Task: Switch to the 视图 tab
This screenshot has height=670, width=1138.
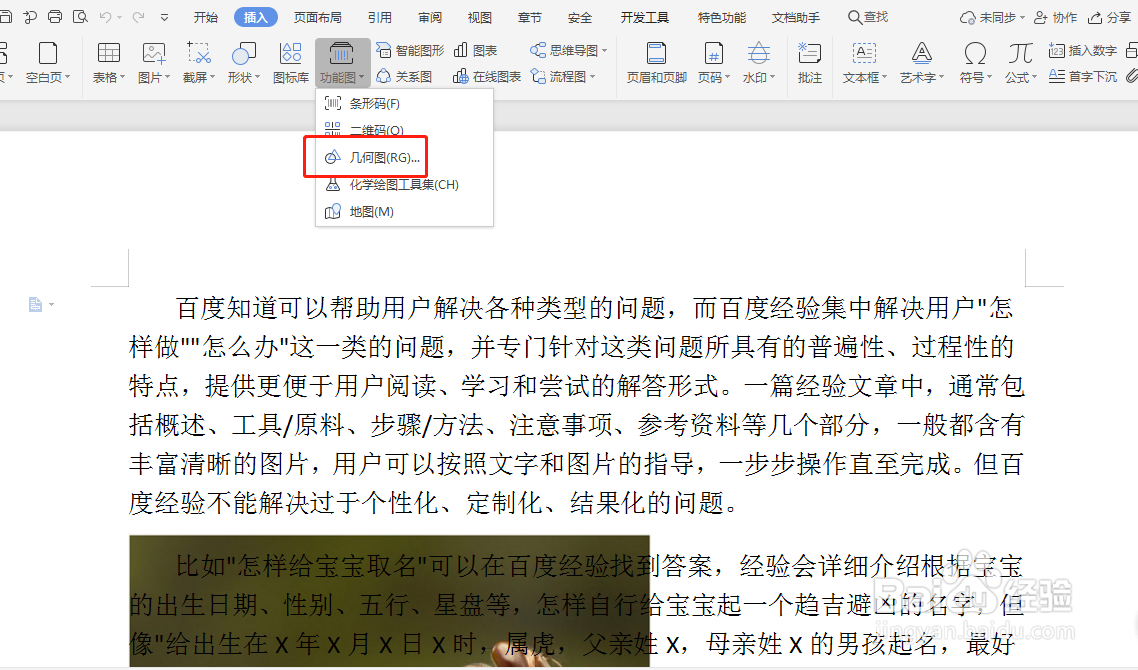Action: [480, 17]
